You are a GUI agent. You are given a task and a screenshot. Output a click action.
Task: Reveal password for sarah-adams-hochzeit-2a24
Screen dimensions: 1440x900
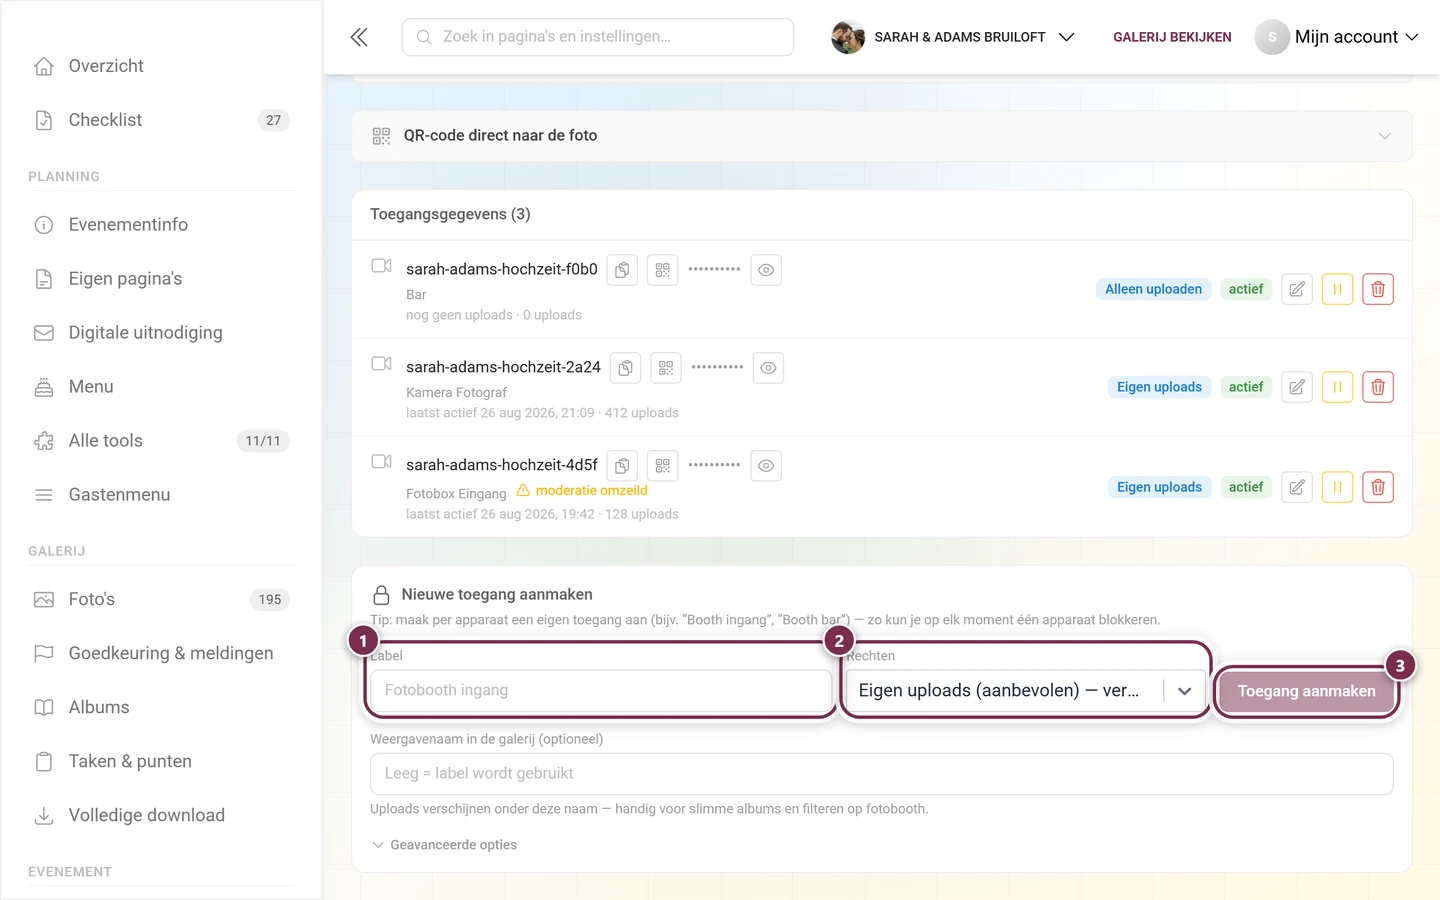768,368
